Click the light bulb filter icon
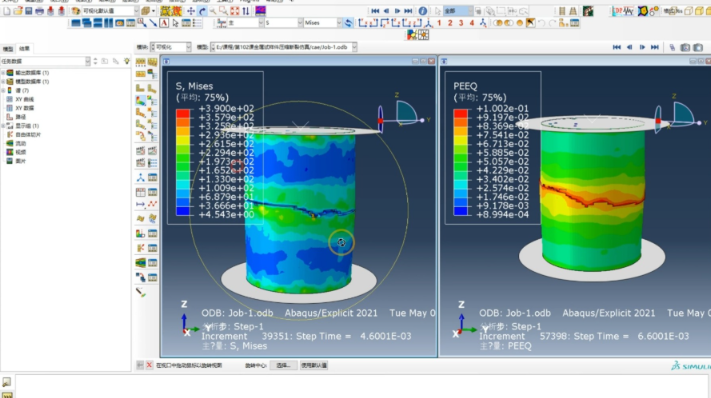Screen dimensions: 711x398 click(127, 61)
